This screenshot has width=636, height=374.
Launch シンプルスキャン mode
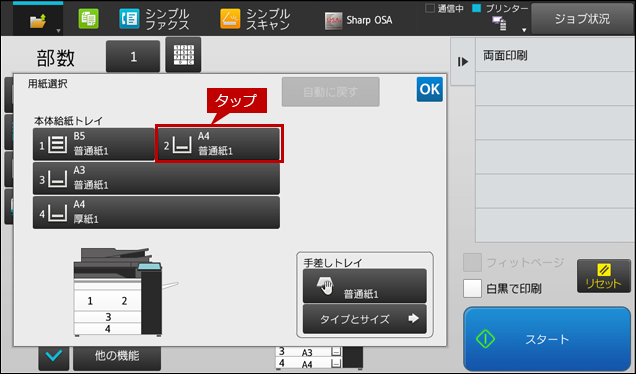(255, 19)
